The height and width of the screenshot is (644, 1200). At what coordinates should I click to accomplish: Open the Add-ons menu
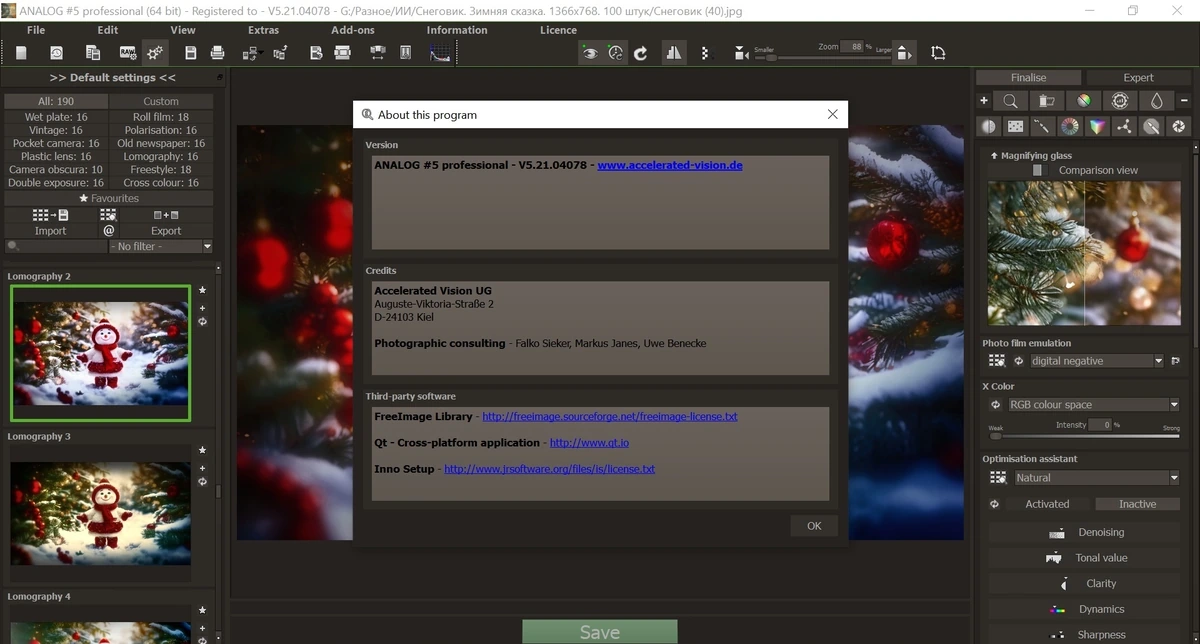pyautogui.click(x=353, y=30)
